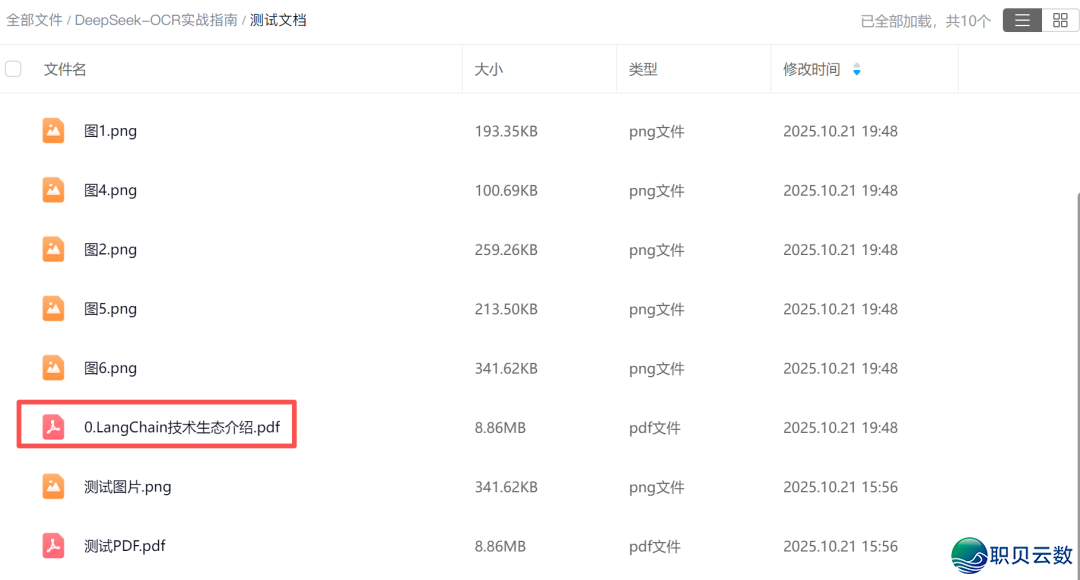The height and width of the screenshot is (580, 1080).
Task: Click the image icon beside 图4.png
Action: (53, 190)
